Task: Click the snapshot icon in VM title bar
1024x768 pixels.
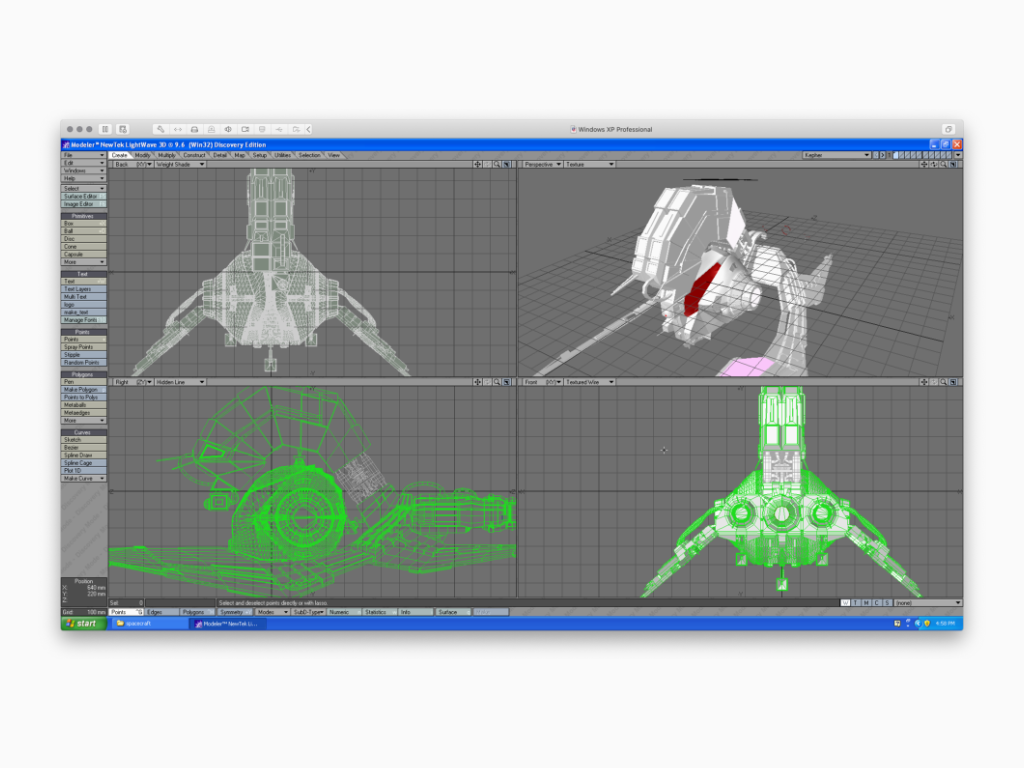Action: tap(123, 129)
